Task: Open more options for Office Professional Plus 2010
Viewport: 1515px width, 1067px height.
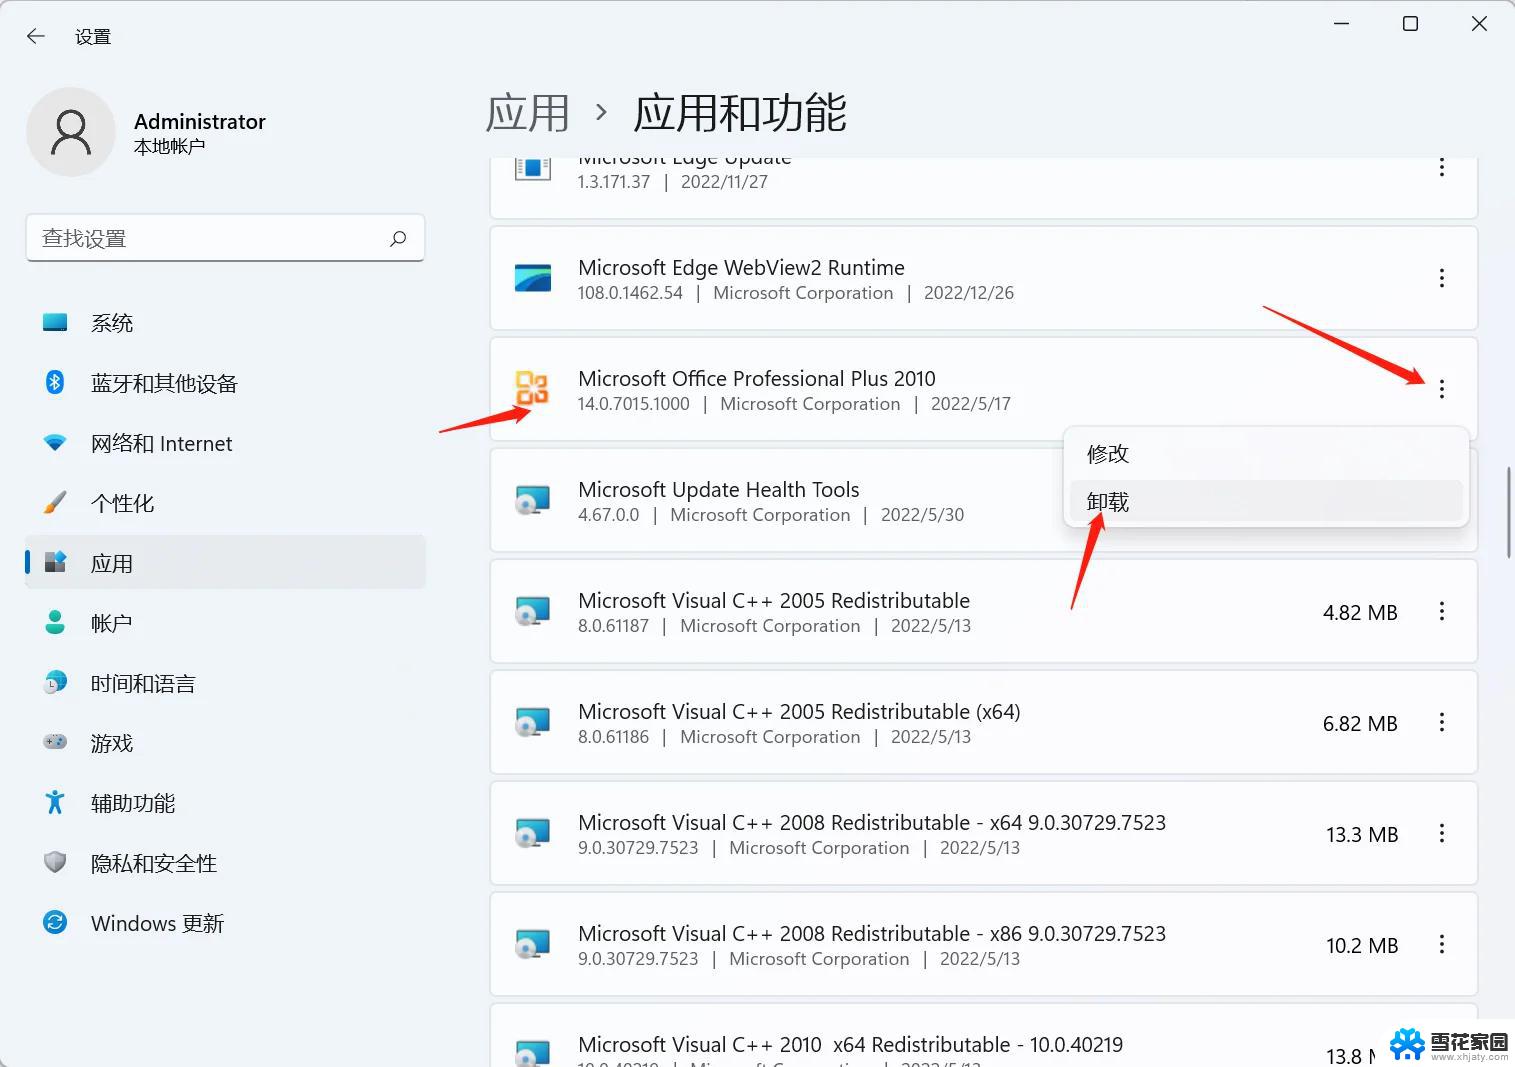Action: (x=1441, y=389)
